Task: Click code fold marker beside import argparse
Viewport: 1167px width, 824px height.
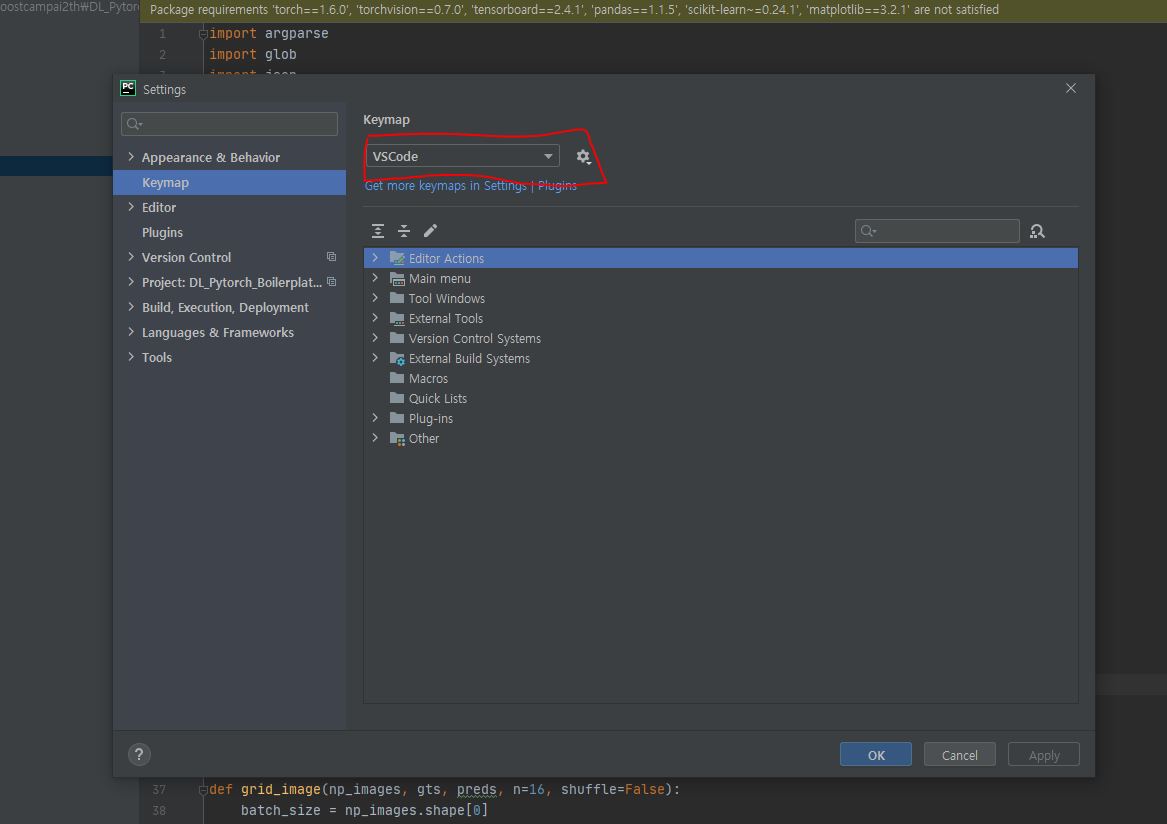Action: [x=202, y=33]
